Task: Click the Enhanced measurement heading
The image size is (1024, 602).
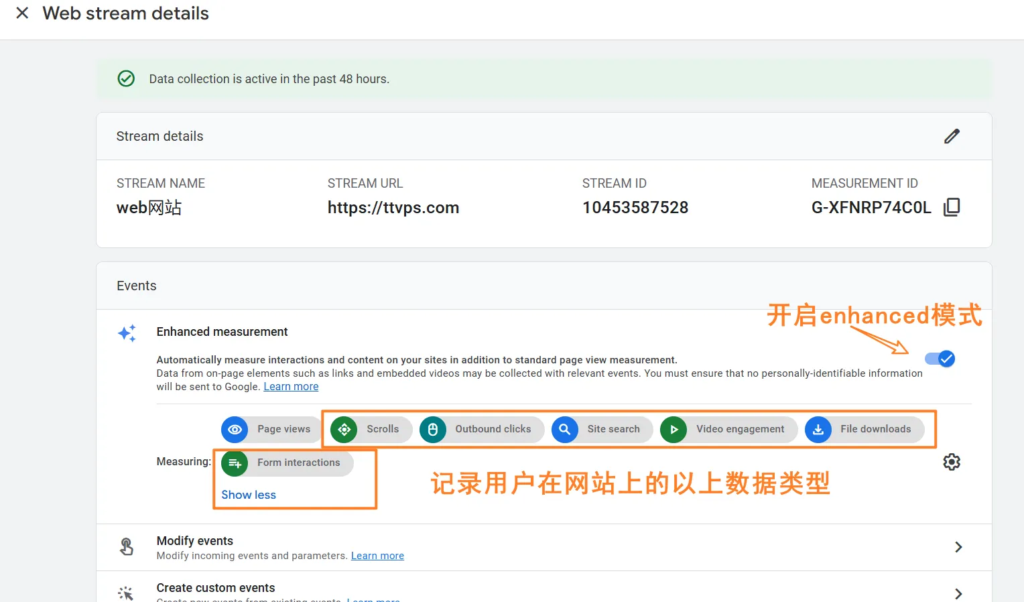Action: point(222,332)
